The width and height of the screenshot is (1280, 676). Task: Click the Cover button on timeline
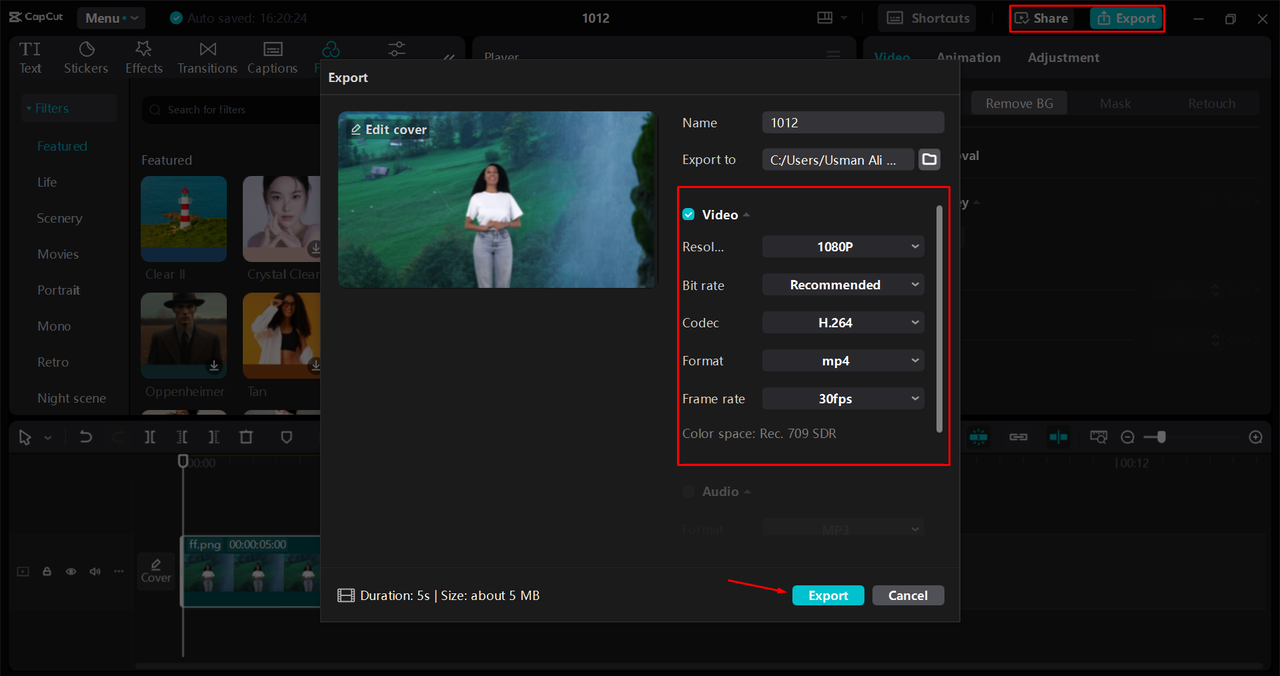tap(156, 571)
